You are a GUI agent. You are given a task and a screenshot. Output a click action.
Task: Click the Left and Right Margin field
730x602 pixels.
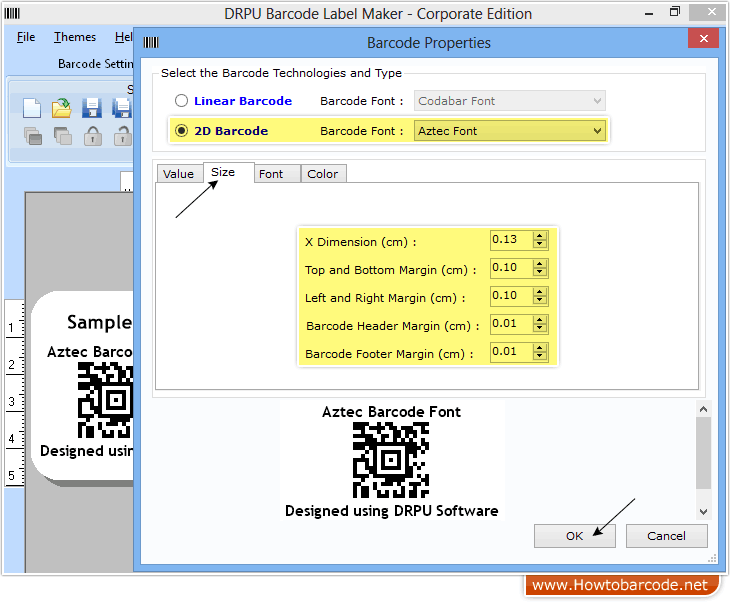[511, 296]
